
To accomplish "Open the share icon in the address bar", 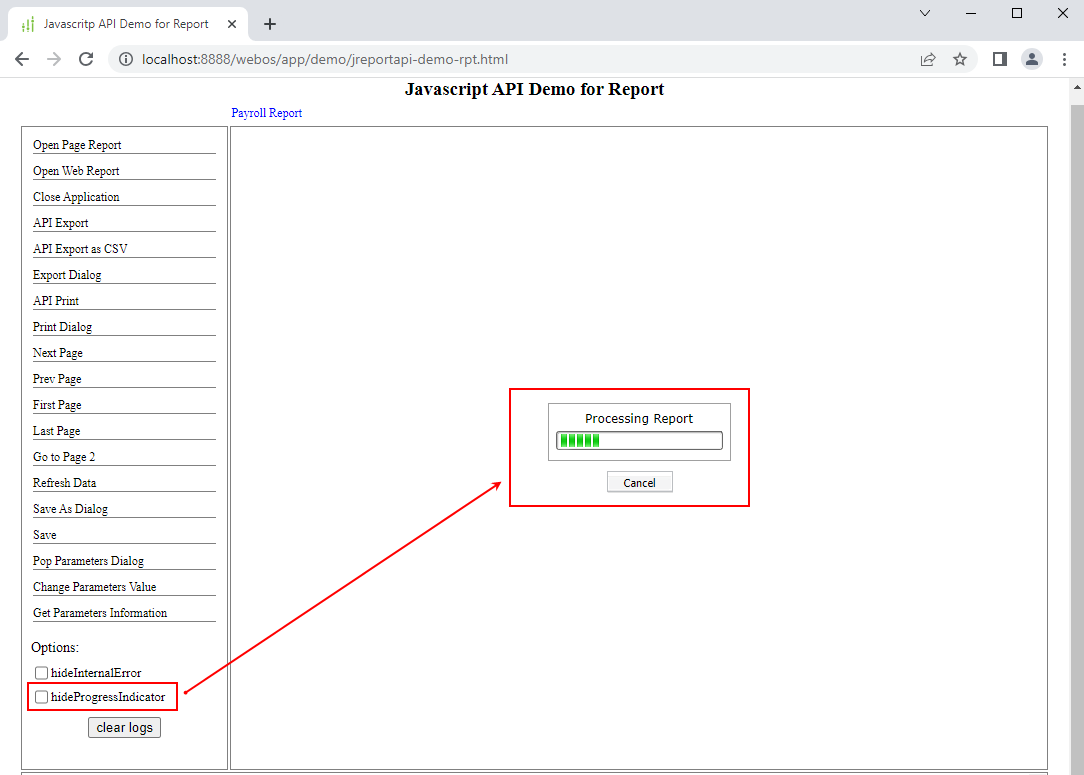I will tap(928, 59).
